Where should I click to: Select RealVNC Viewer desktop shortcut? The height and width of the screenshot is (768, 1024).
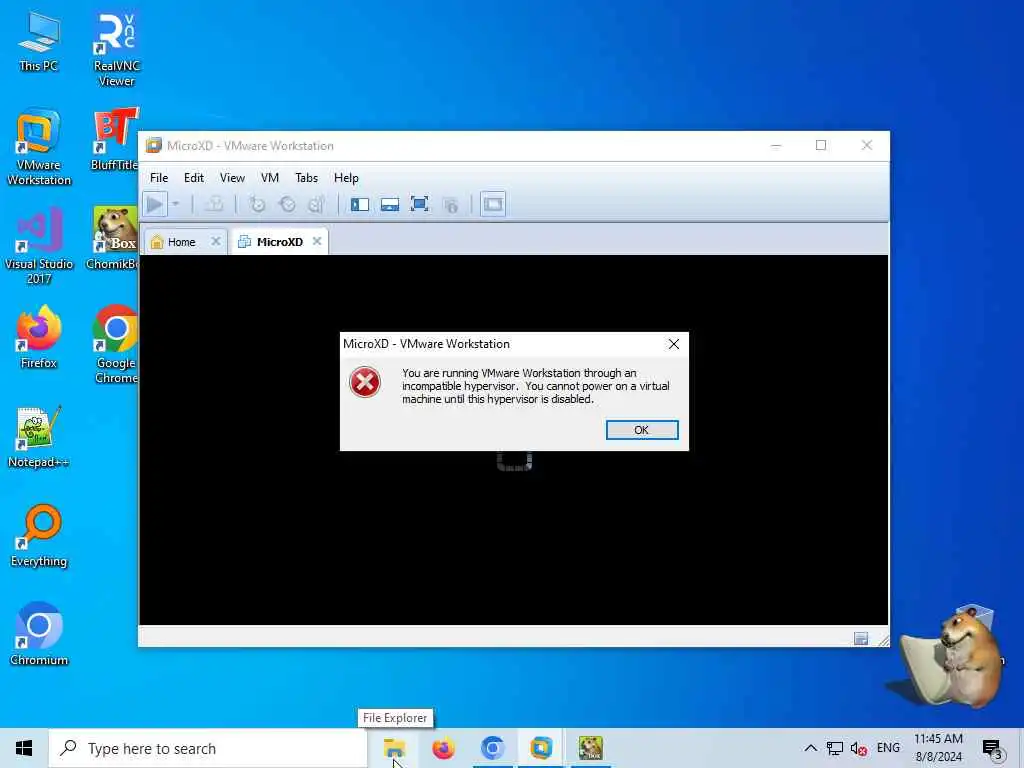coord(116,50)
